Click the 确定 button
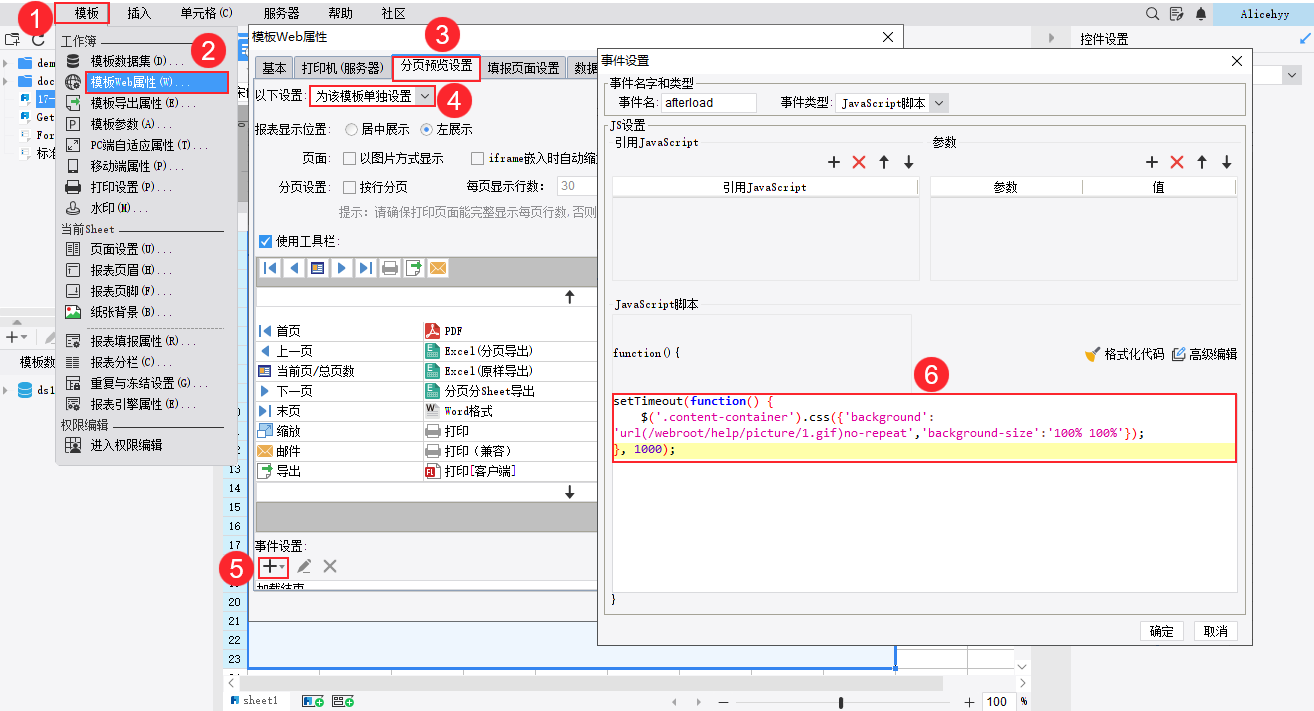Viewport: 1314px width, 711px height. [x=1162, y=631]
